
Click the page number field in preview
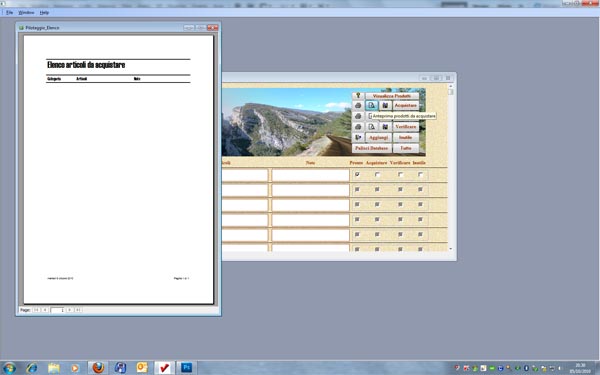(57, 310)
